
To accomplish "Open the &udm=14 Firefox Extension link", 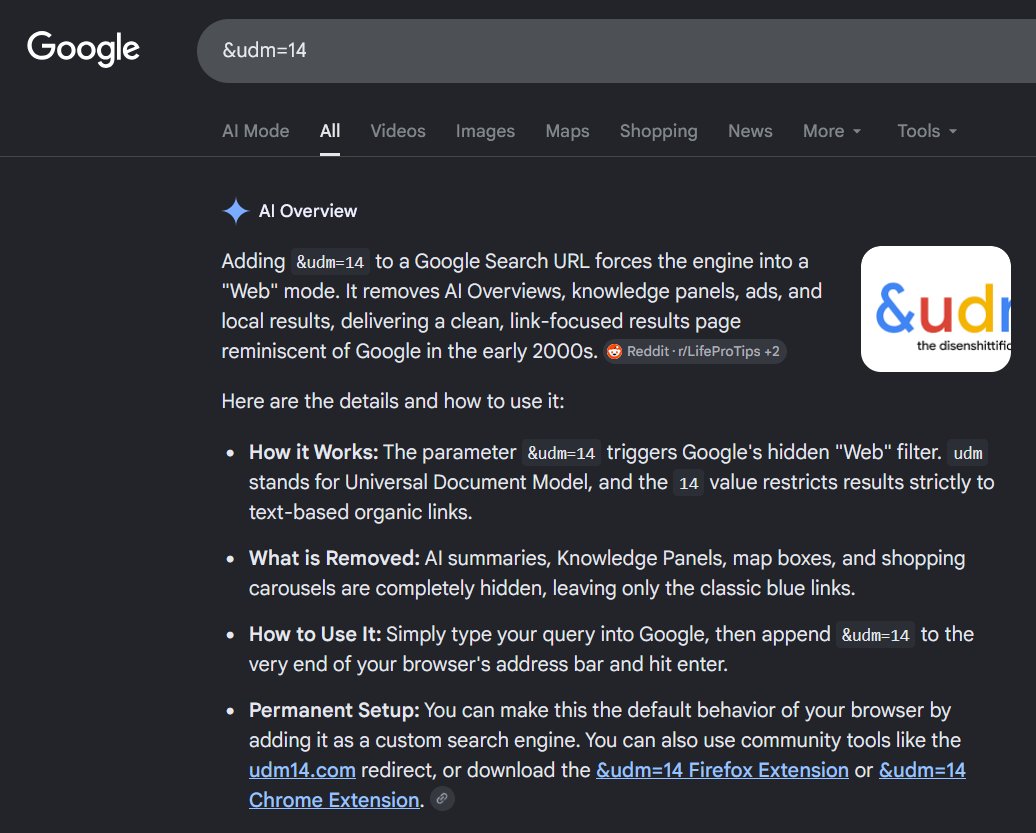I will [722, 770].
